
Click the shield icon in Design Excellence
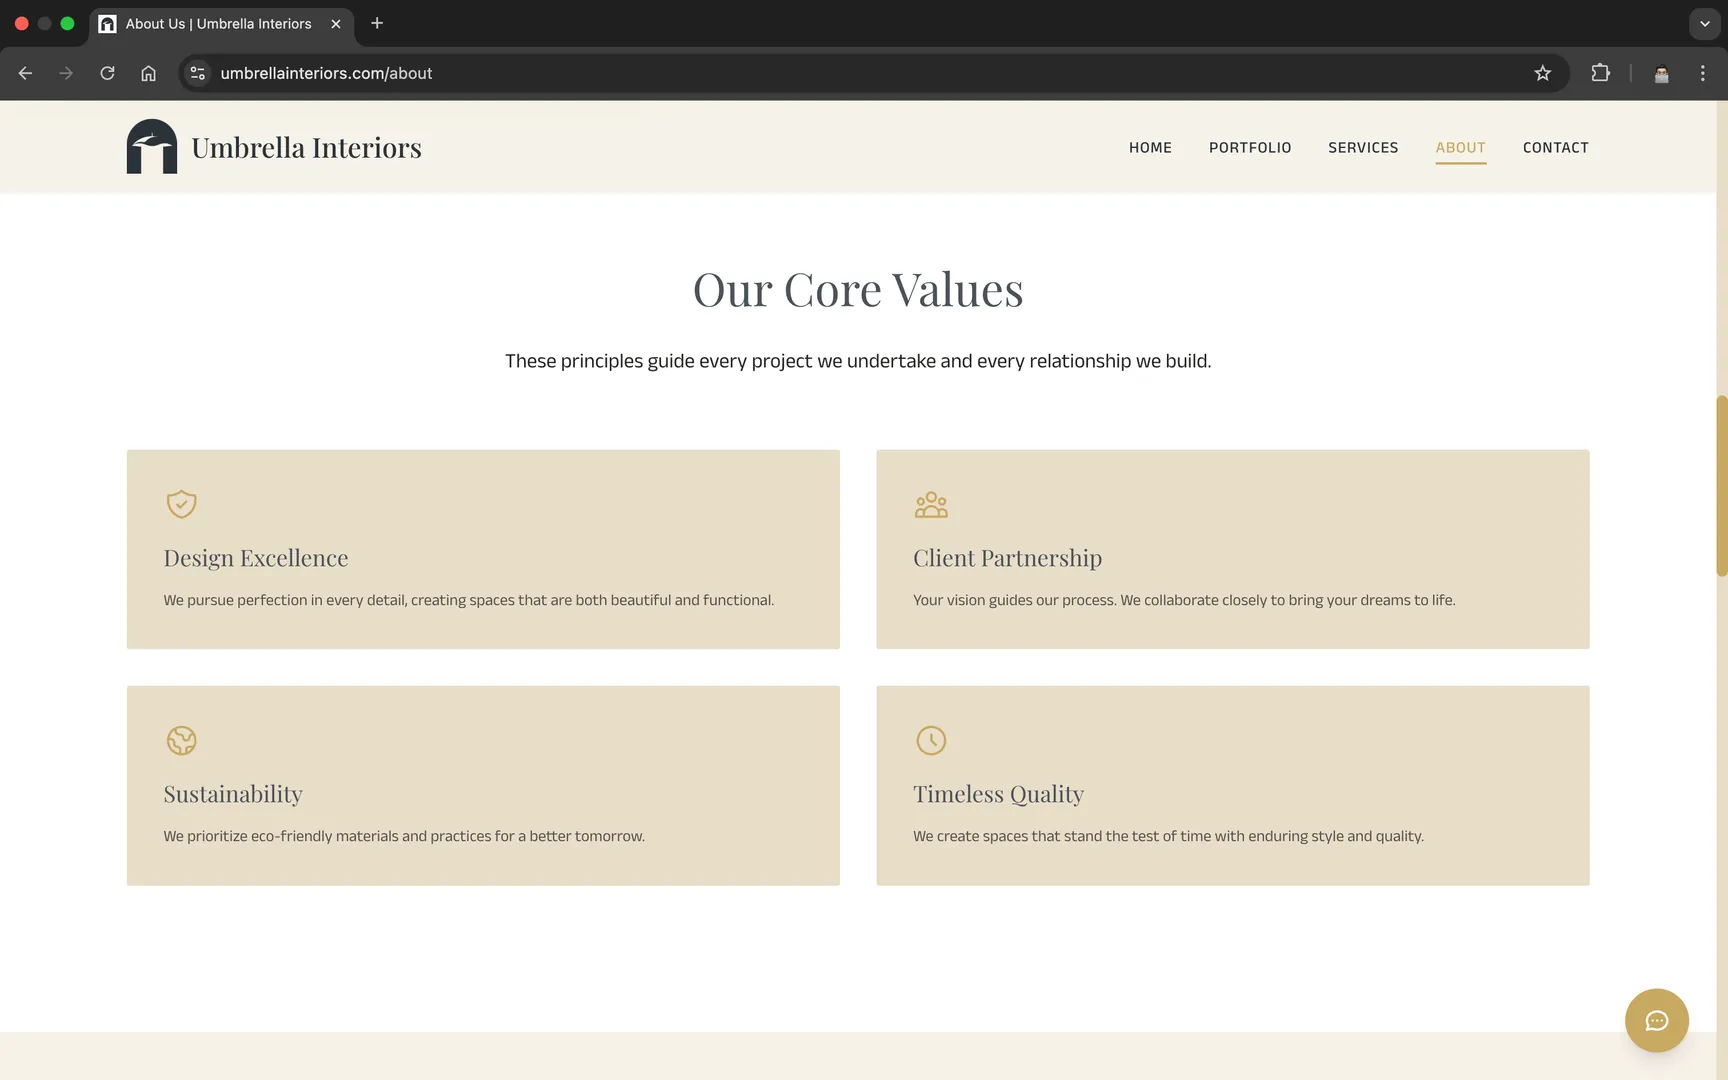click(181, 504)
